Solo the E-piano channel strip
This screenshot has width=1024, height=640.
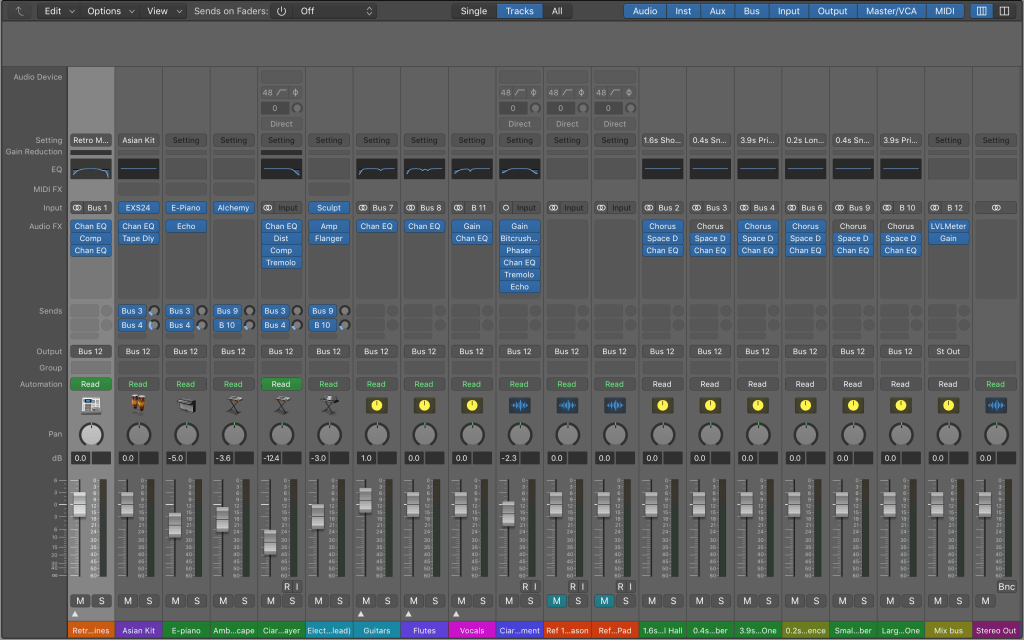click(x=197, y=601)
